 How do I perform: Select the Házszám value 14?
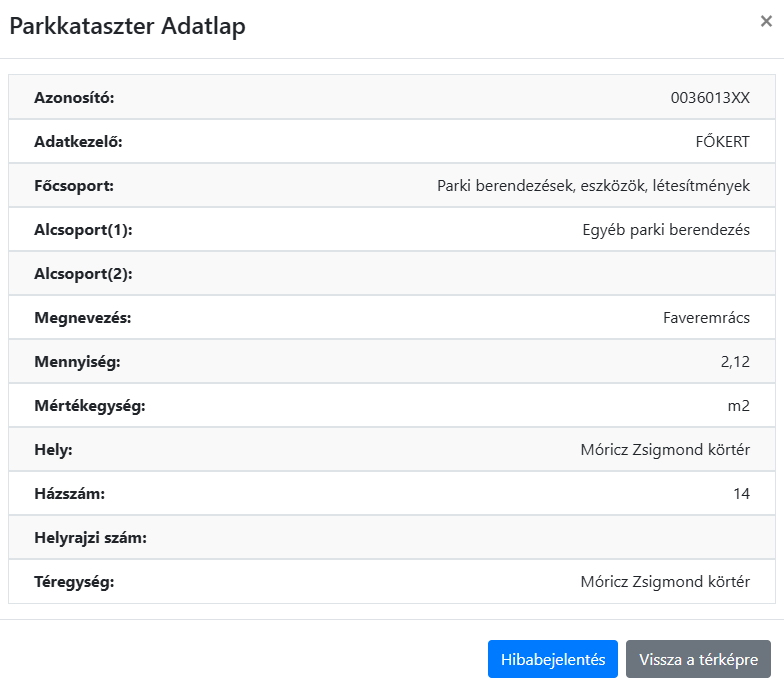740,494
